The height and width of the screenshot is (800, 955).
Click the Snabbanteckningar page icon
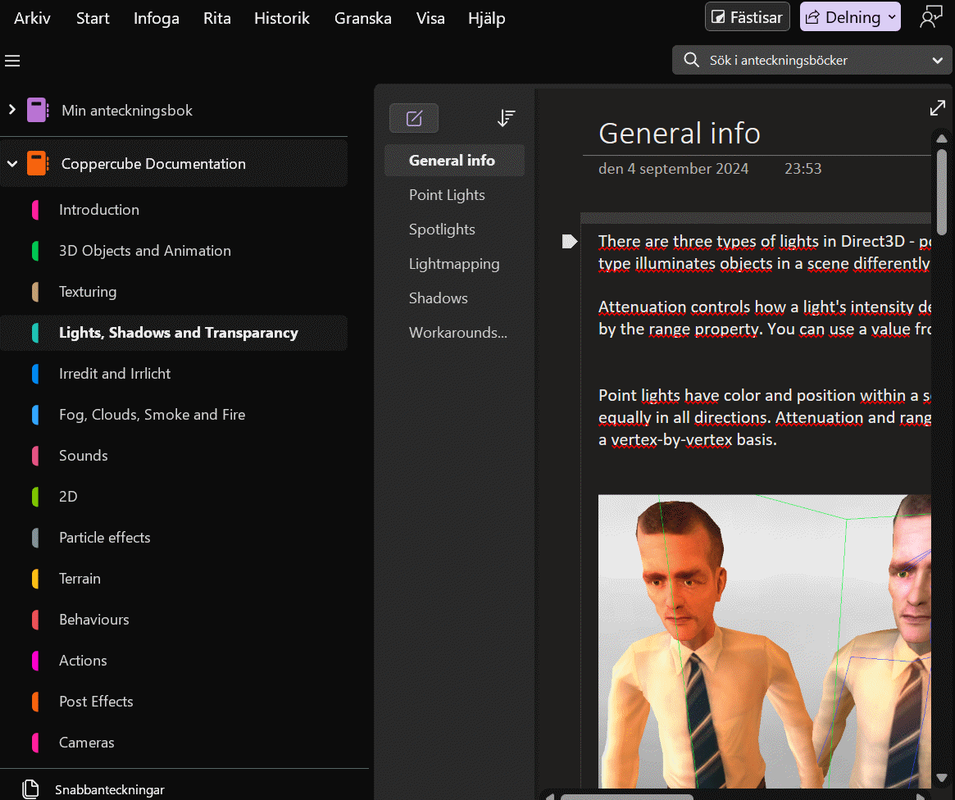coord(30,789)
